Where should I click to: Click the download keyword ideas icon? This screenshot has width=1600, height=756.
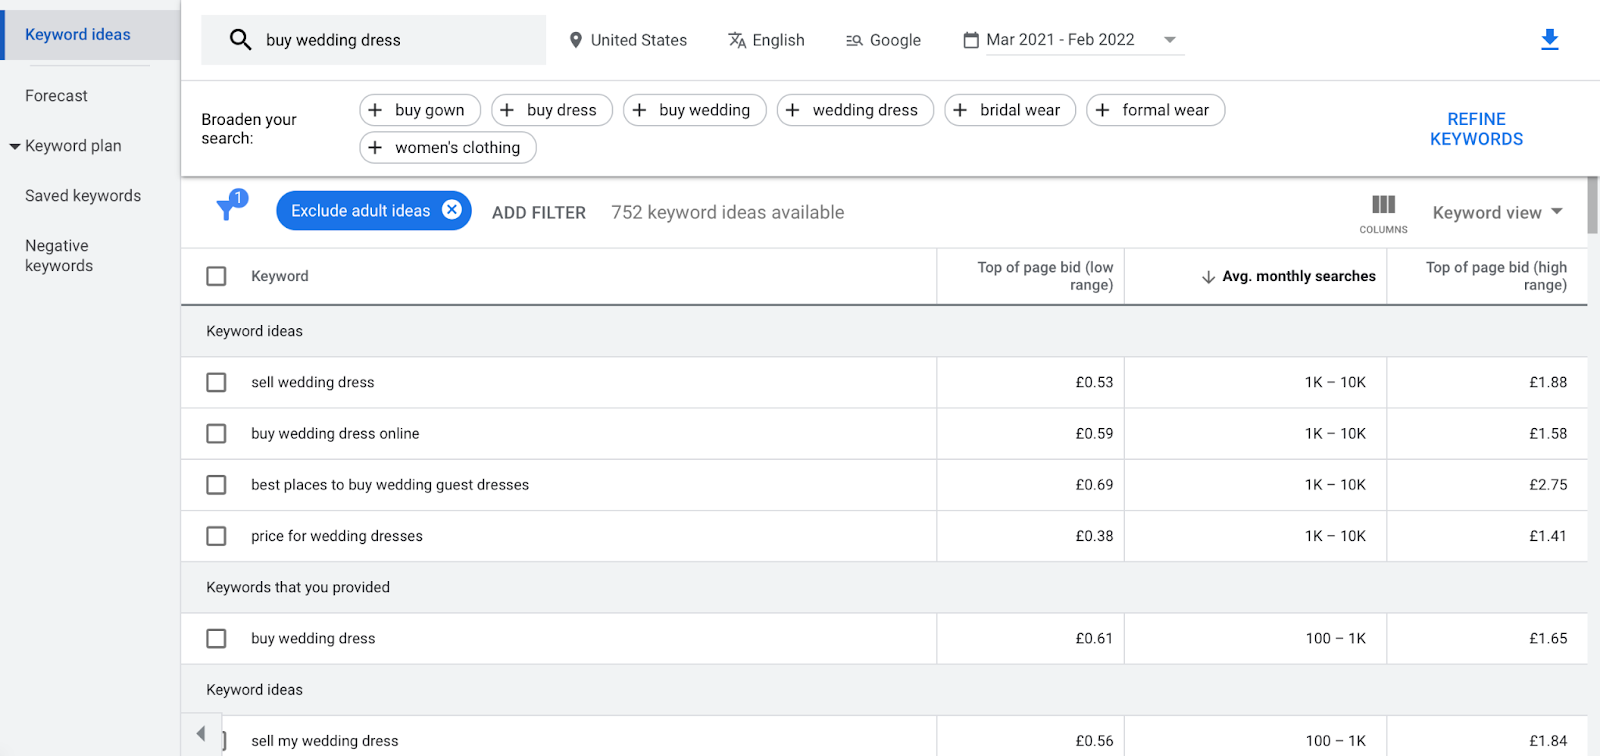click(x=1549, y=40)
